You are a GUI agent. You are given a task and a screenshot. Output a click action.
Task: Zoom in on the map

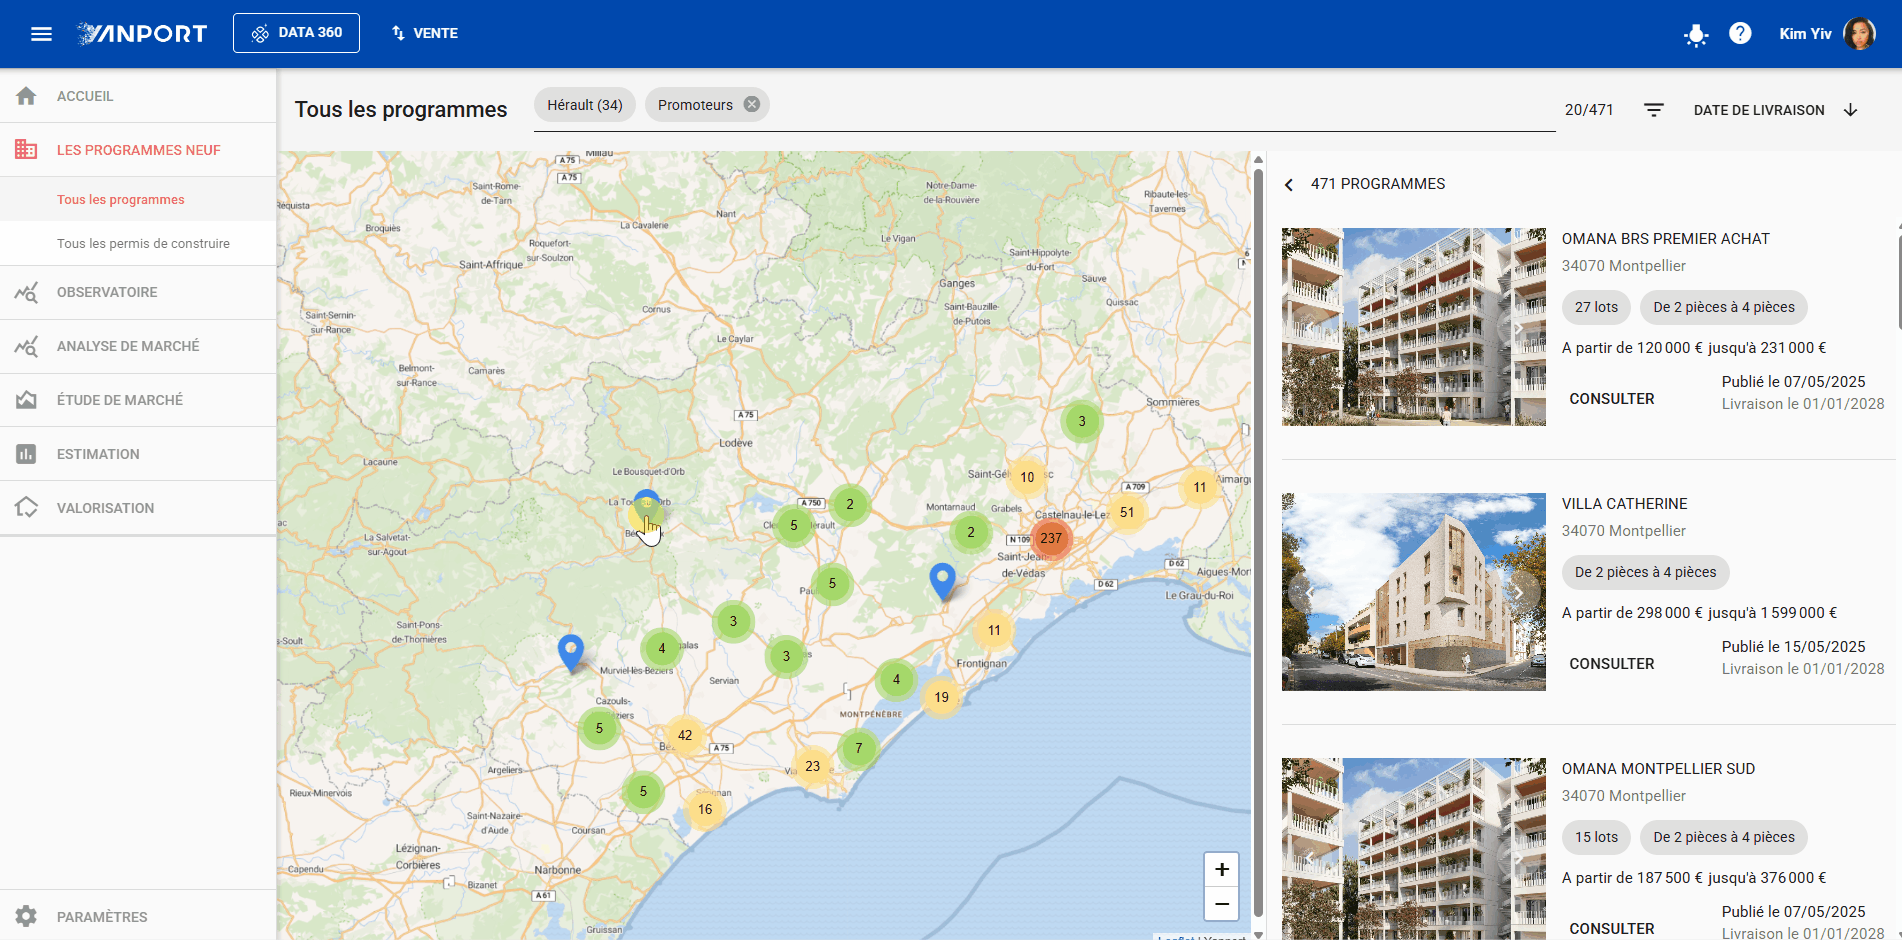[1221, 869]
